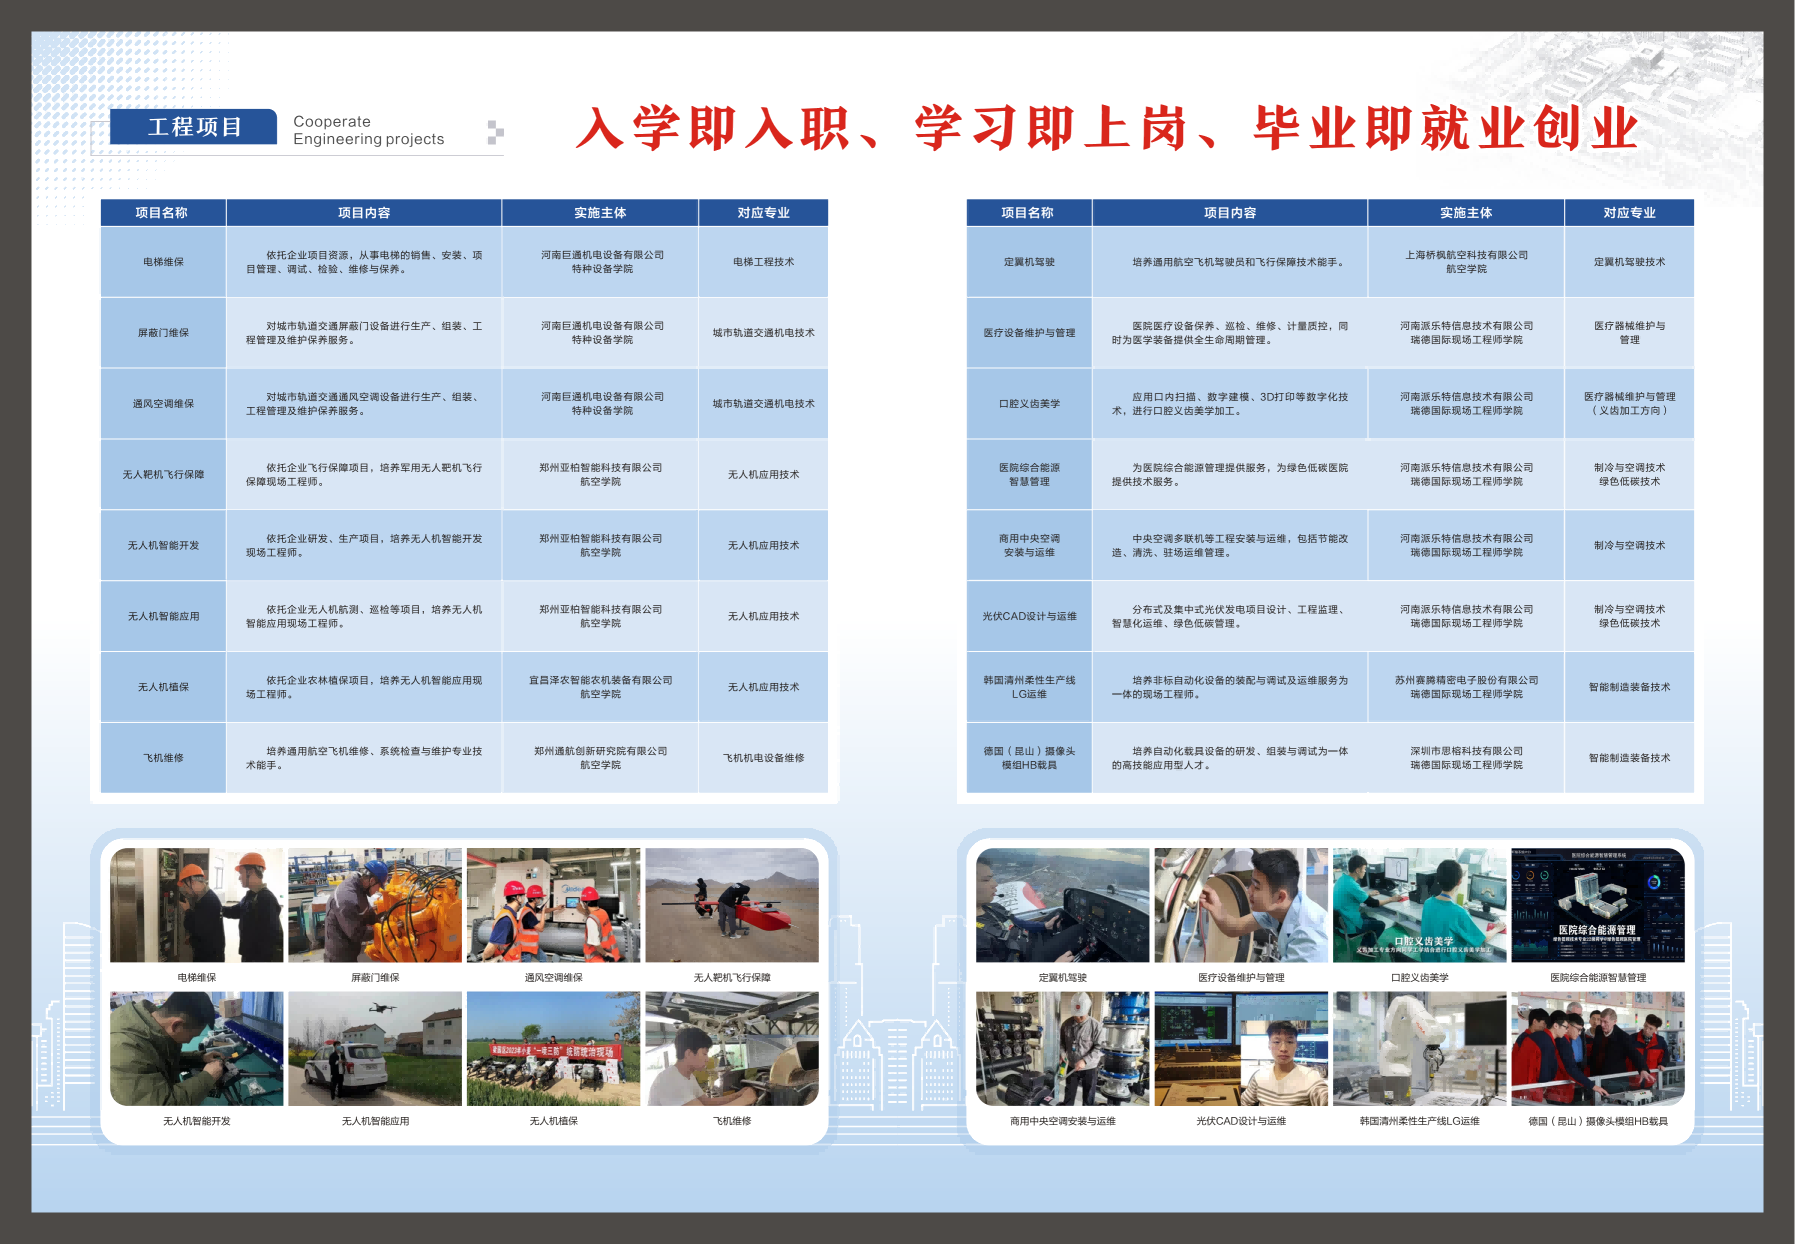Open the 电梯维保 photo thumbnail
1795x1244 pixels.
[196, 905]
